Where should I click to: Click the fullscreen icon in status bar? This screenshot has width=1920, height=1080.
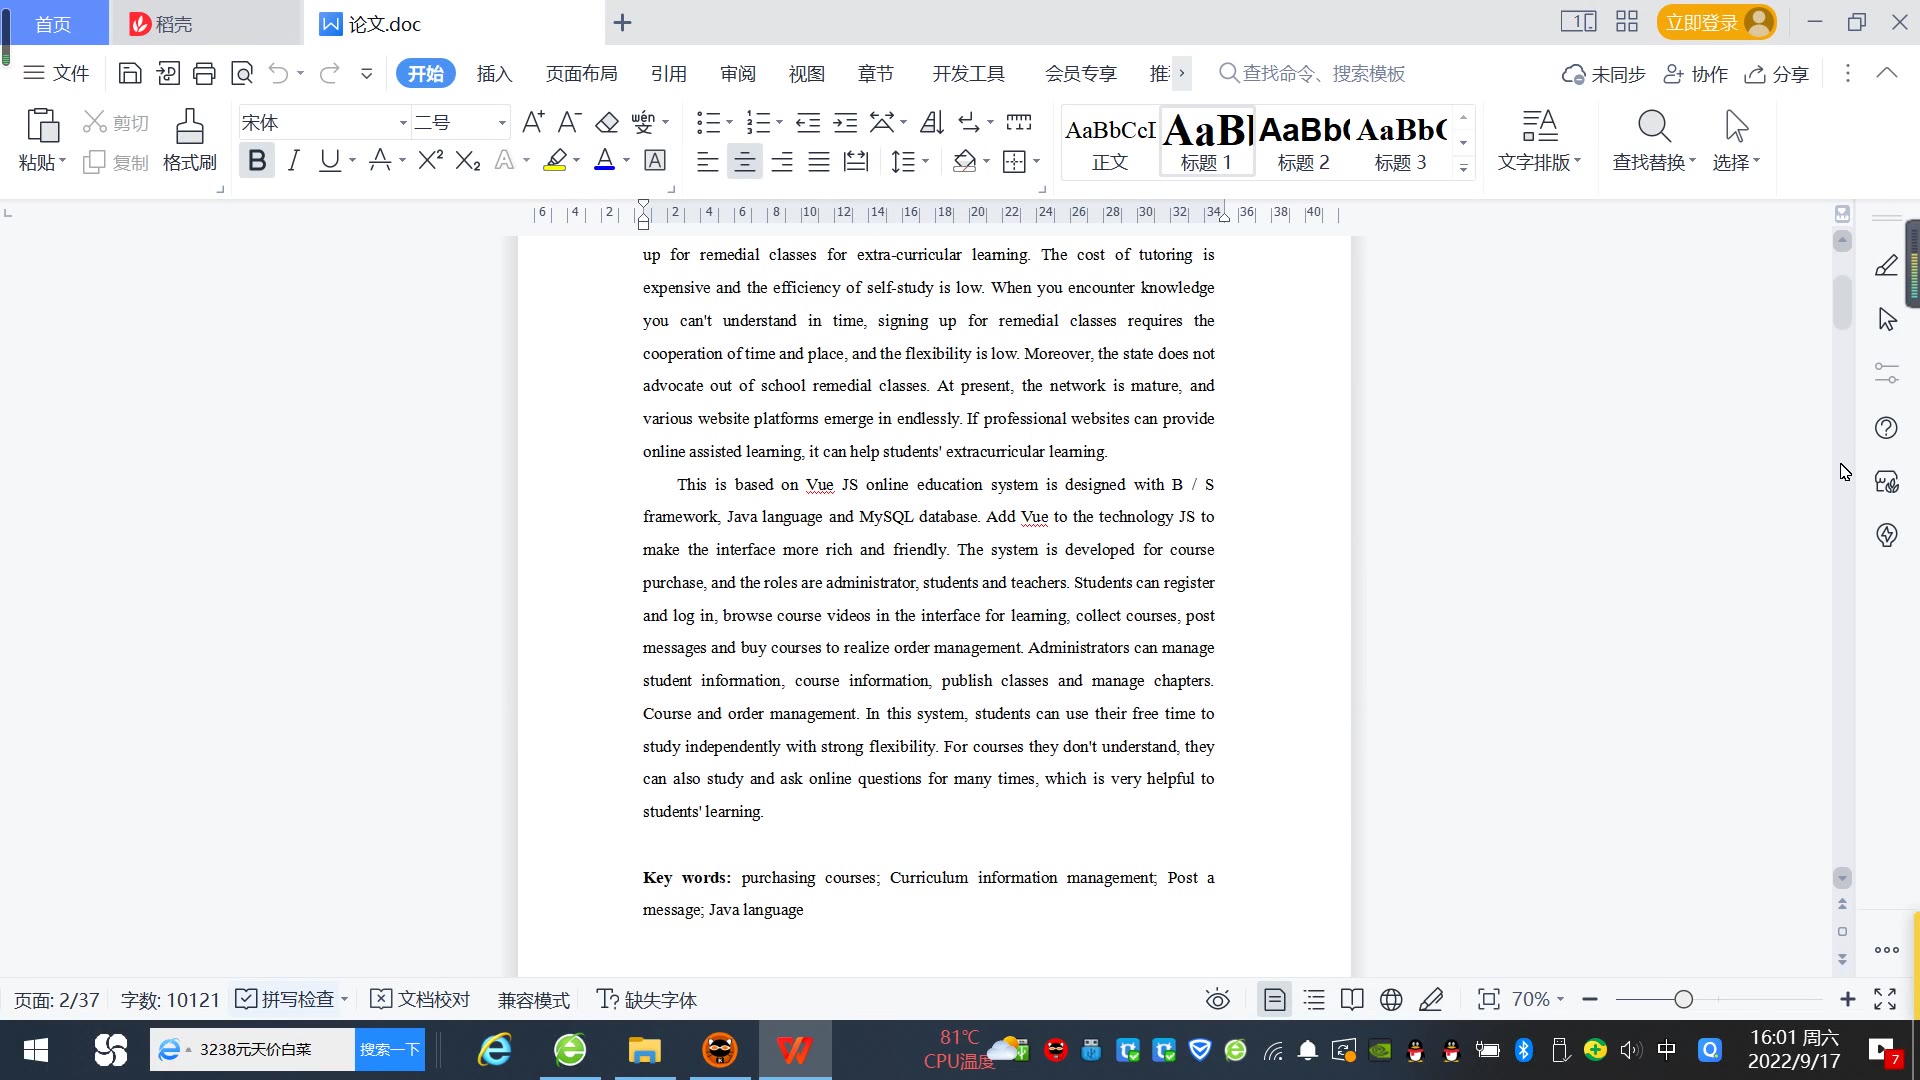tap(1885, 999)
